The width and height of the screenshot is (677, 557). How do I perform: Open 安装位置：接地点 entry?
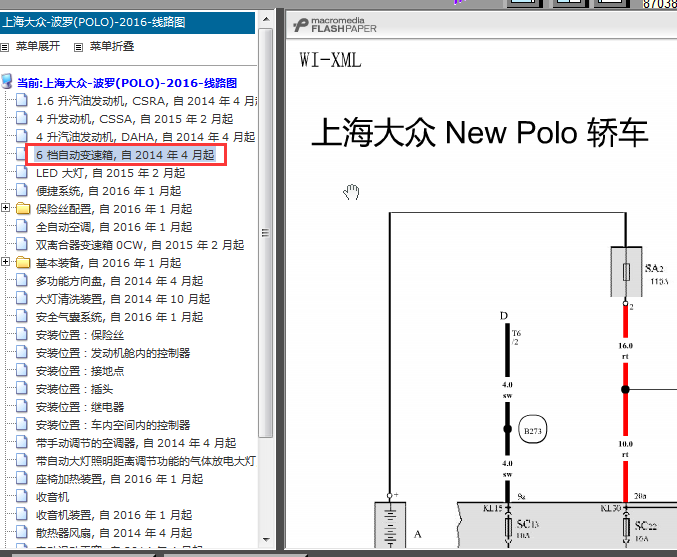80,371
